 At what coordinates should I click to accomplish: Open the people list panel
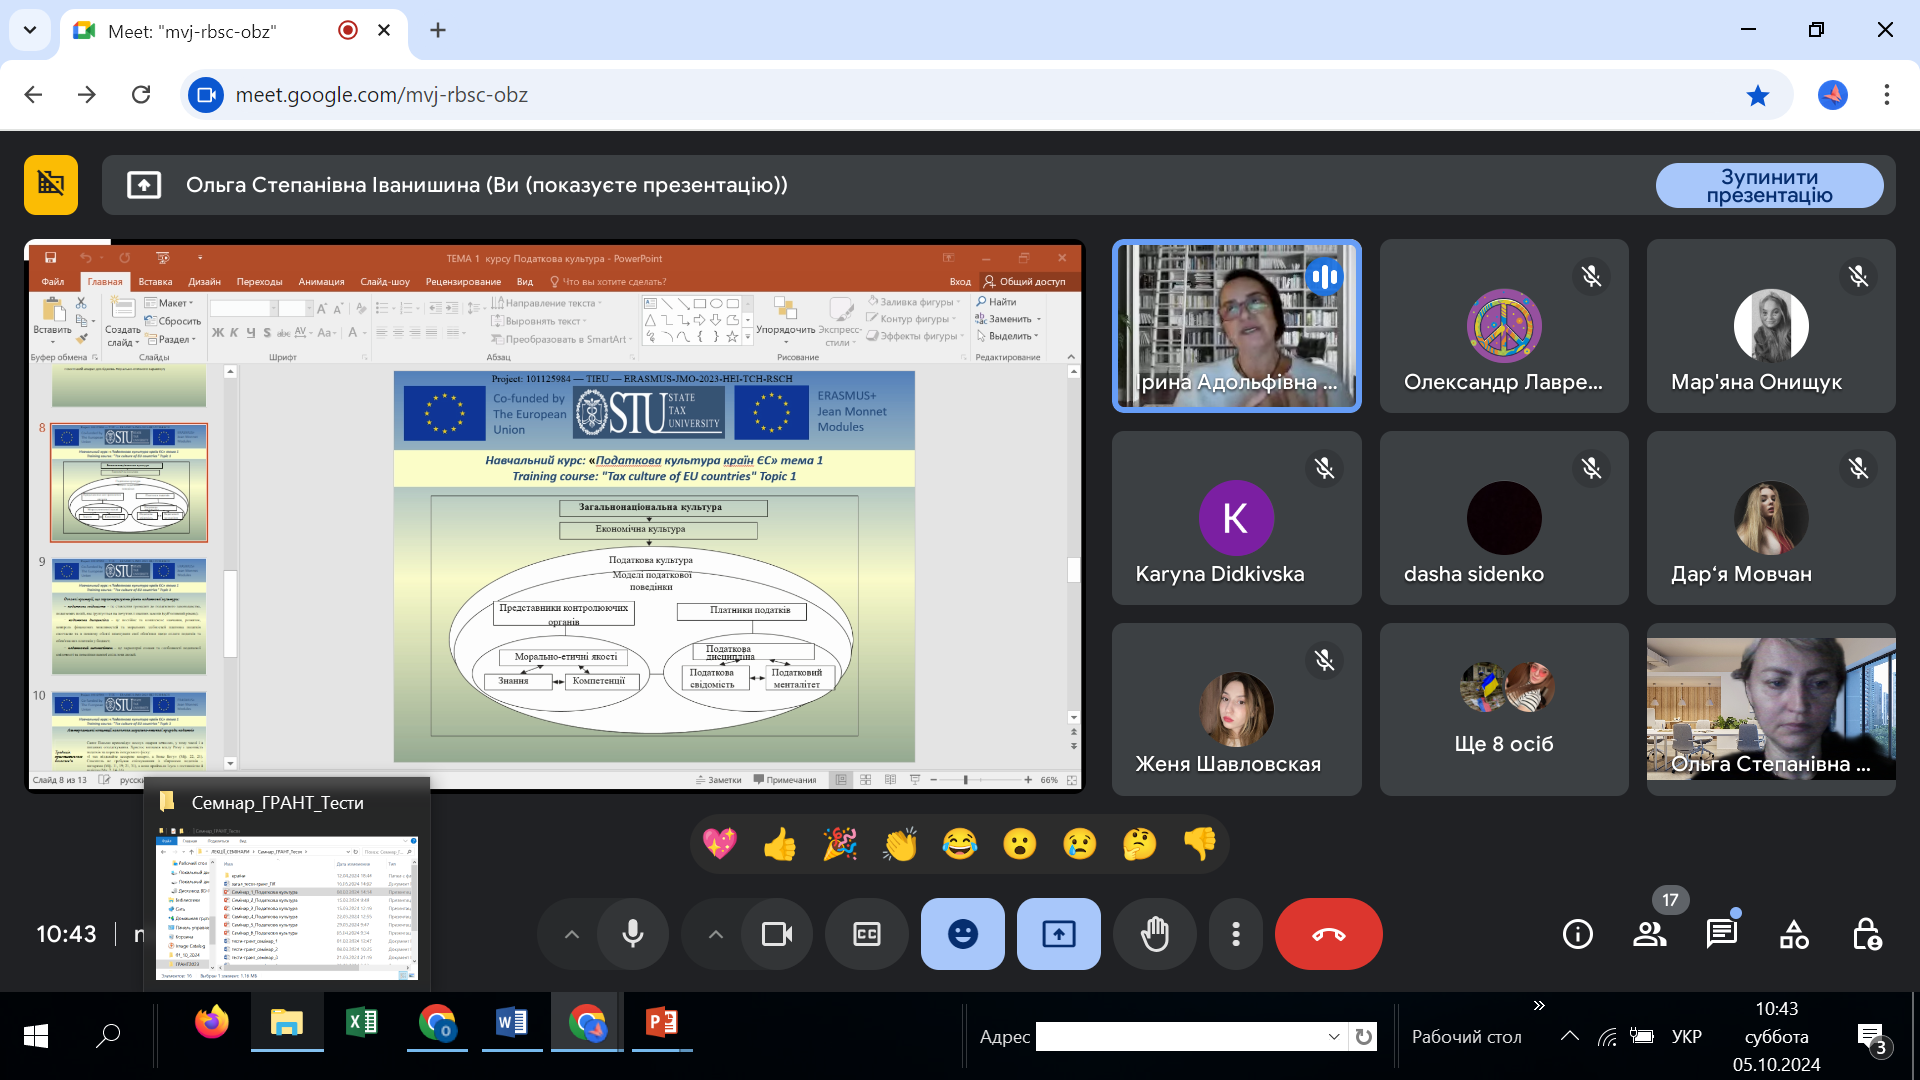[1650, 934]
